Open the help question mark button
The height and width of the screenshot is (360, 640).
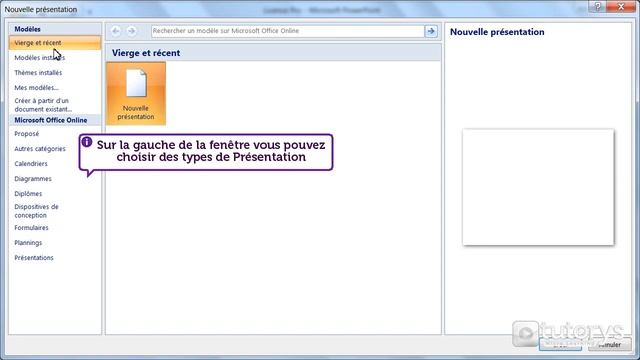(598, 6)
